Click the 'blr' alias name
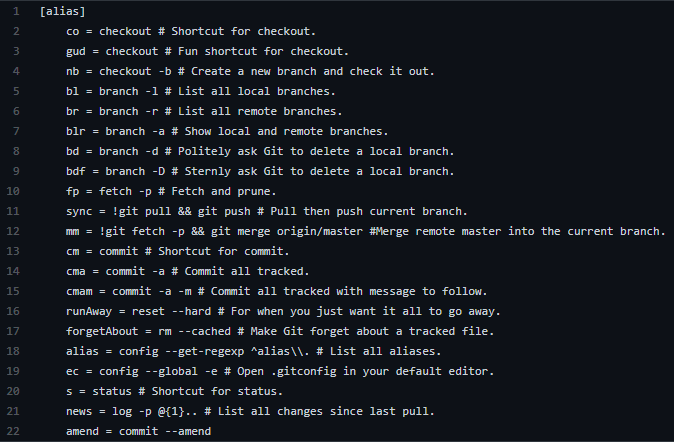The image size is (674, 442). click(x=76, y=132)
